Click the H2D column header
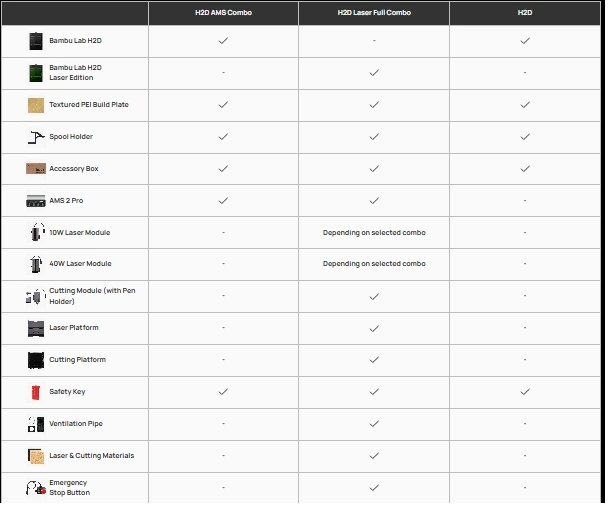 point(524,12)
